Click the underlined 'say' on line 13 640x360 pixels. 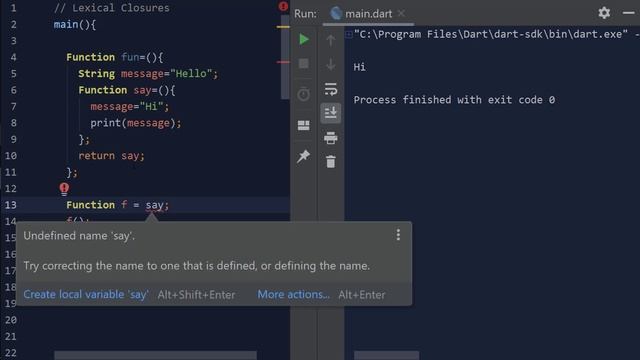click(155, 205)
